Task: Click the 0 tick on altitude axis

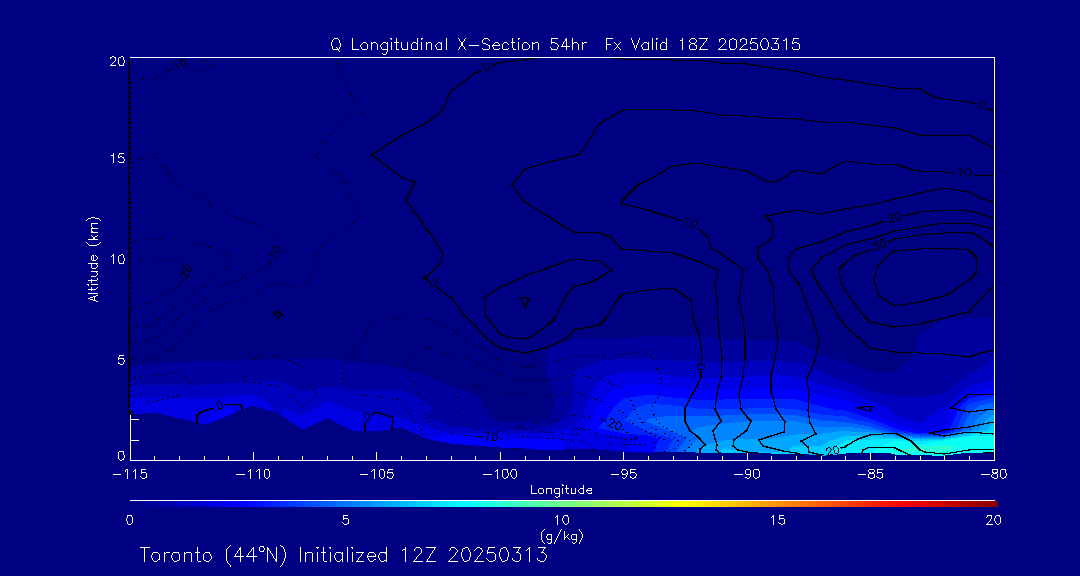Action: click(x=121, y=455)
